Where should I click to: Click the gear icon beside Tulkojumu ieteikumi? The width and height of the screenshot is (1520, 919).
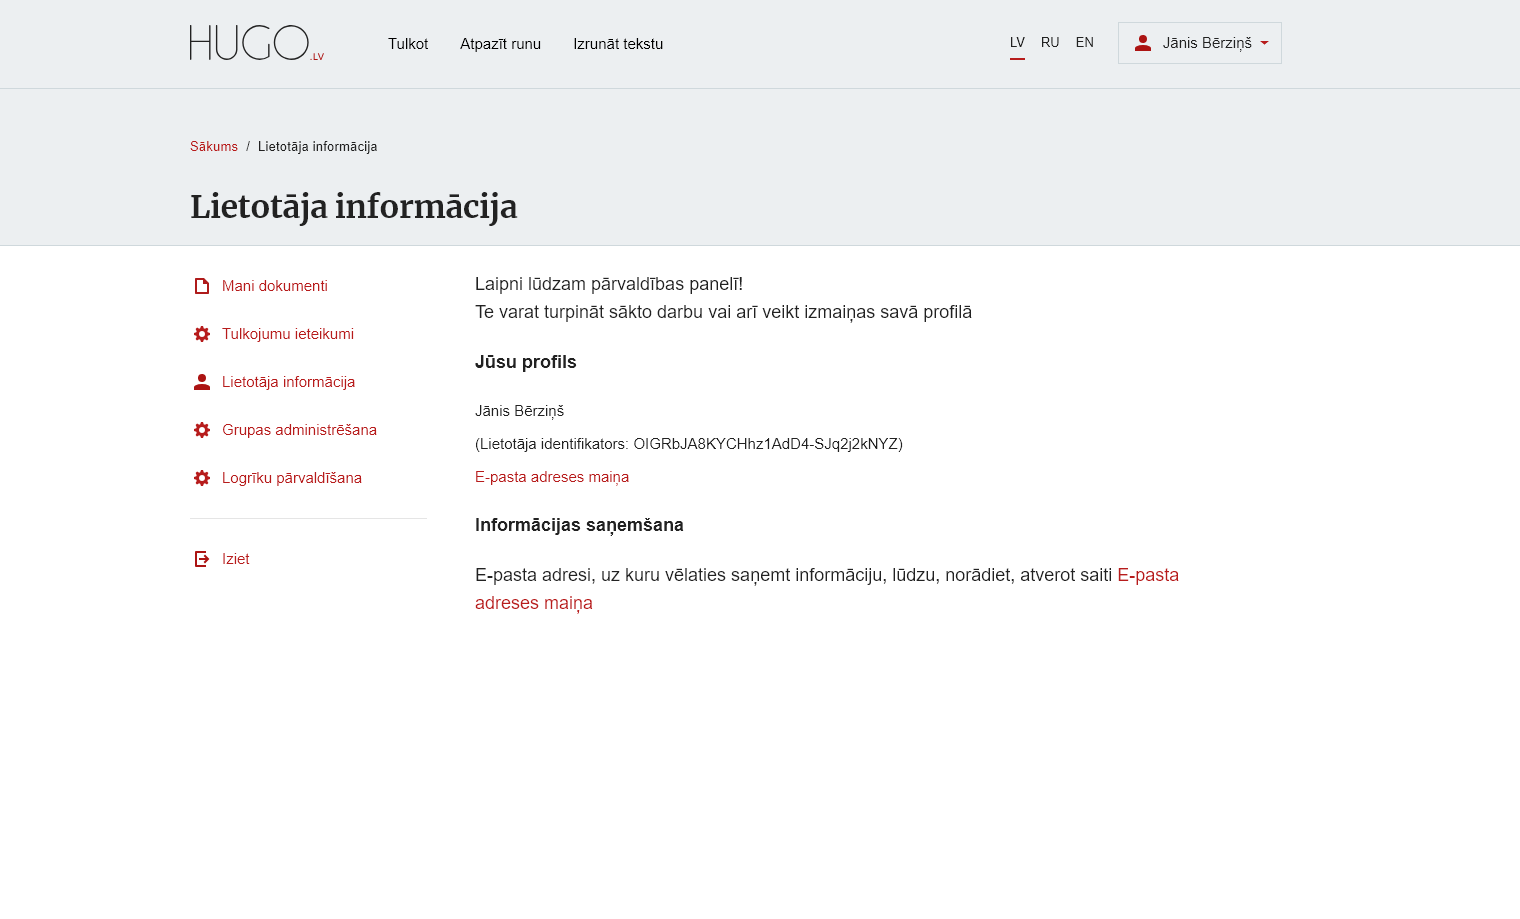(202, 334)
